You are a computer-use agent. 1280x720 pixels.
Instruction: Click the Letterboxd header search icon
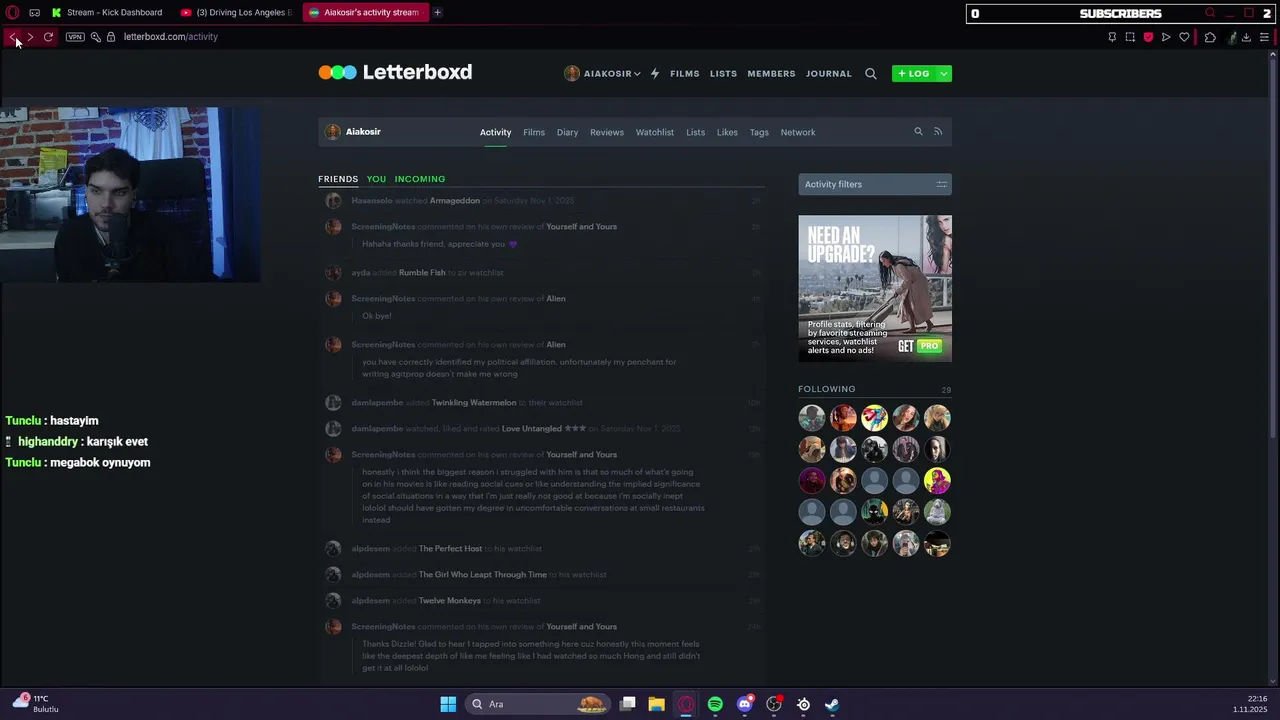pos(871,73)
